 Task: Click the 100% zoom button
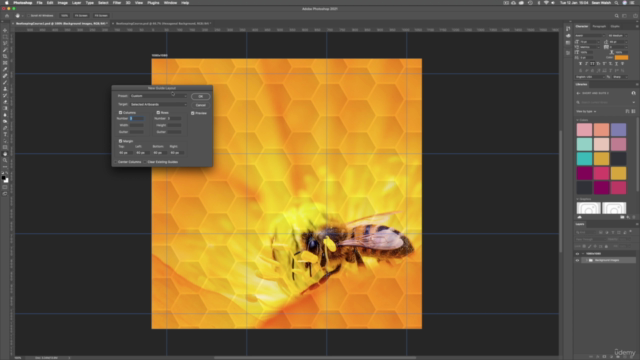coord(64,16)
